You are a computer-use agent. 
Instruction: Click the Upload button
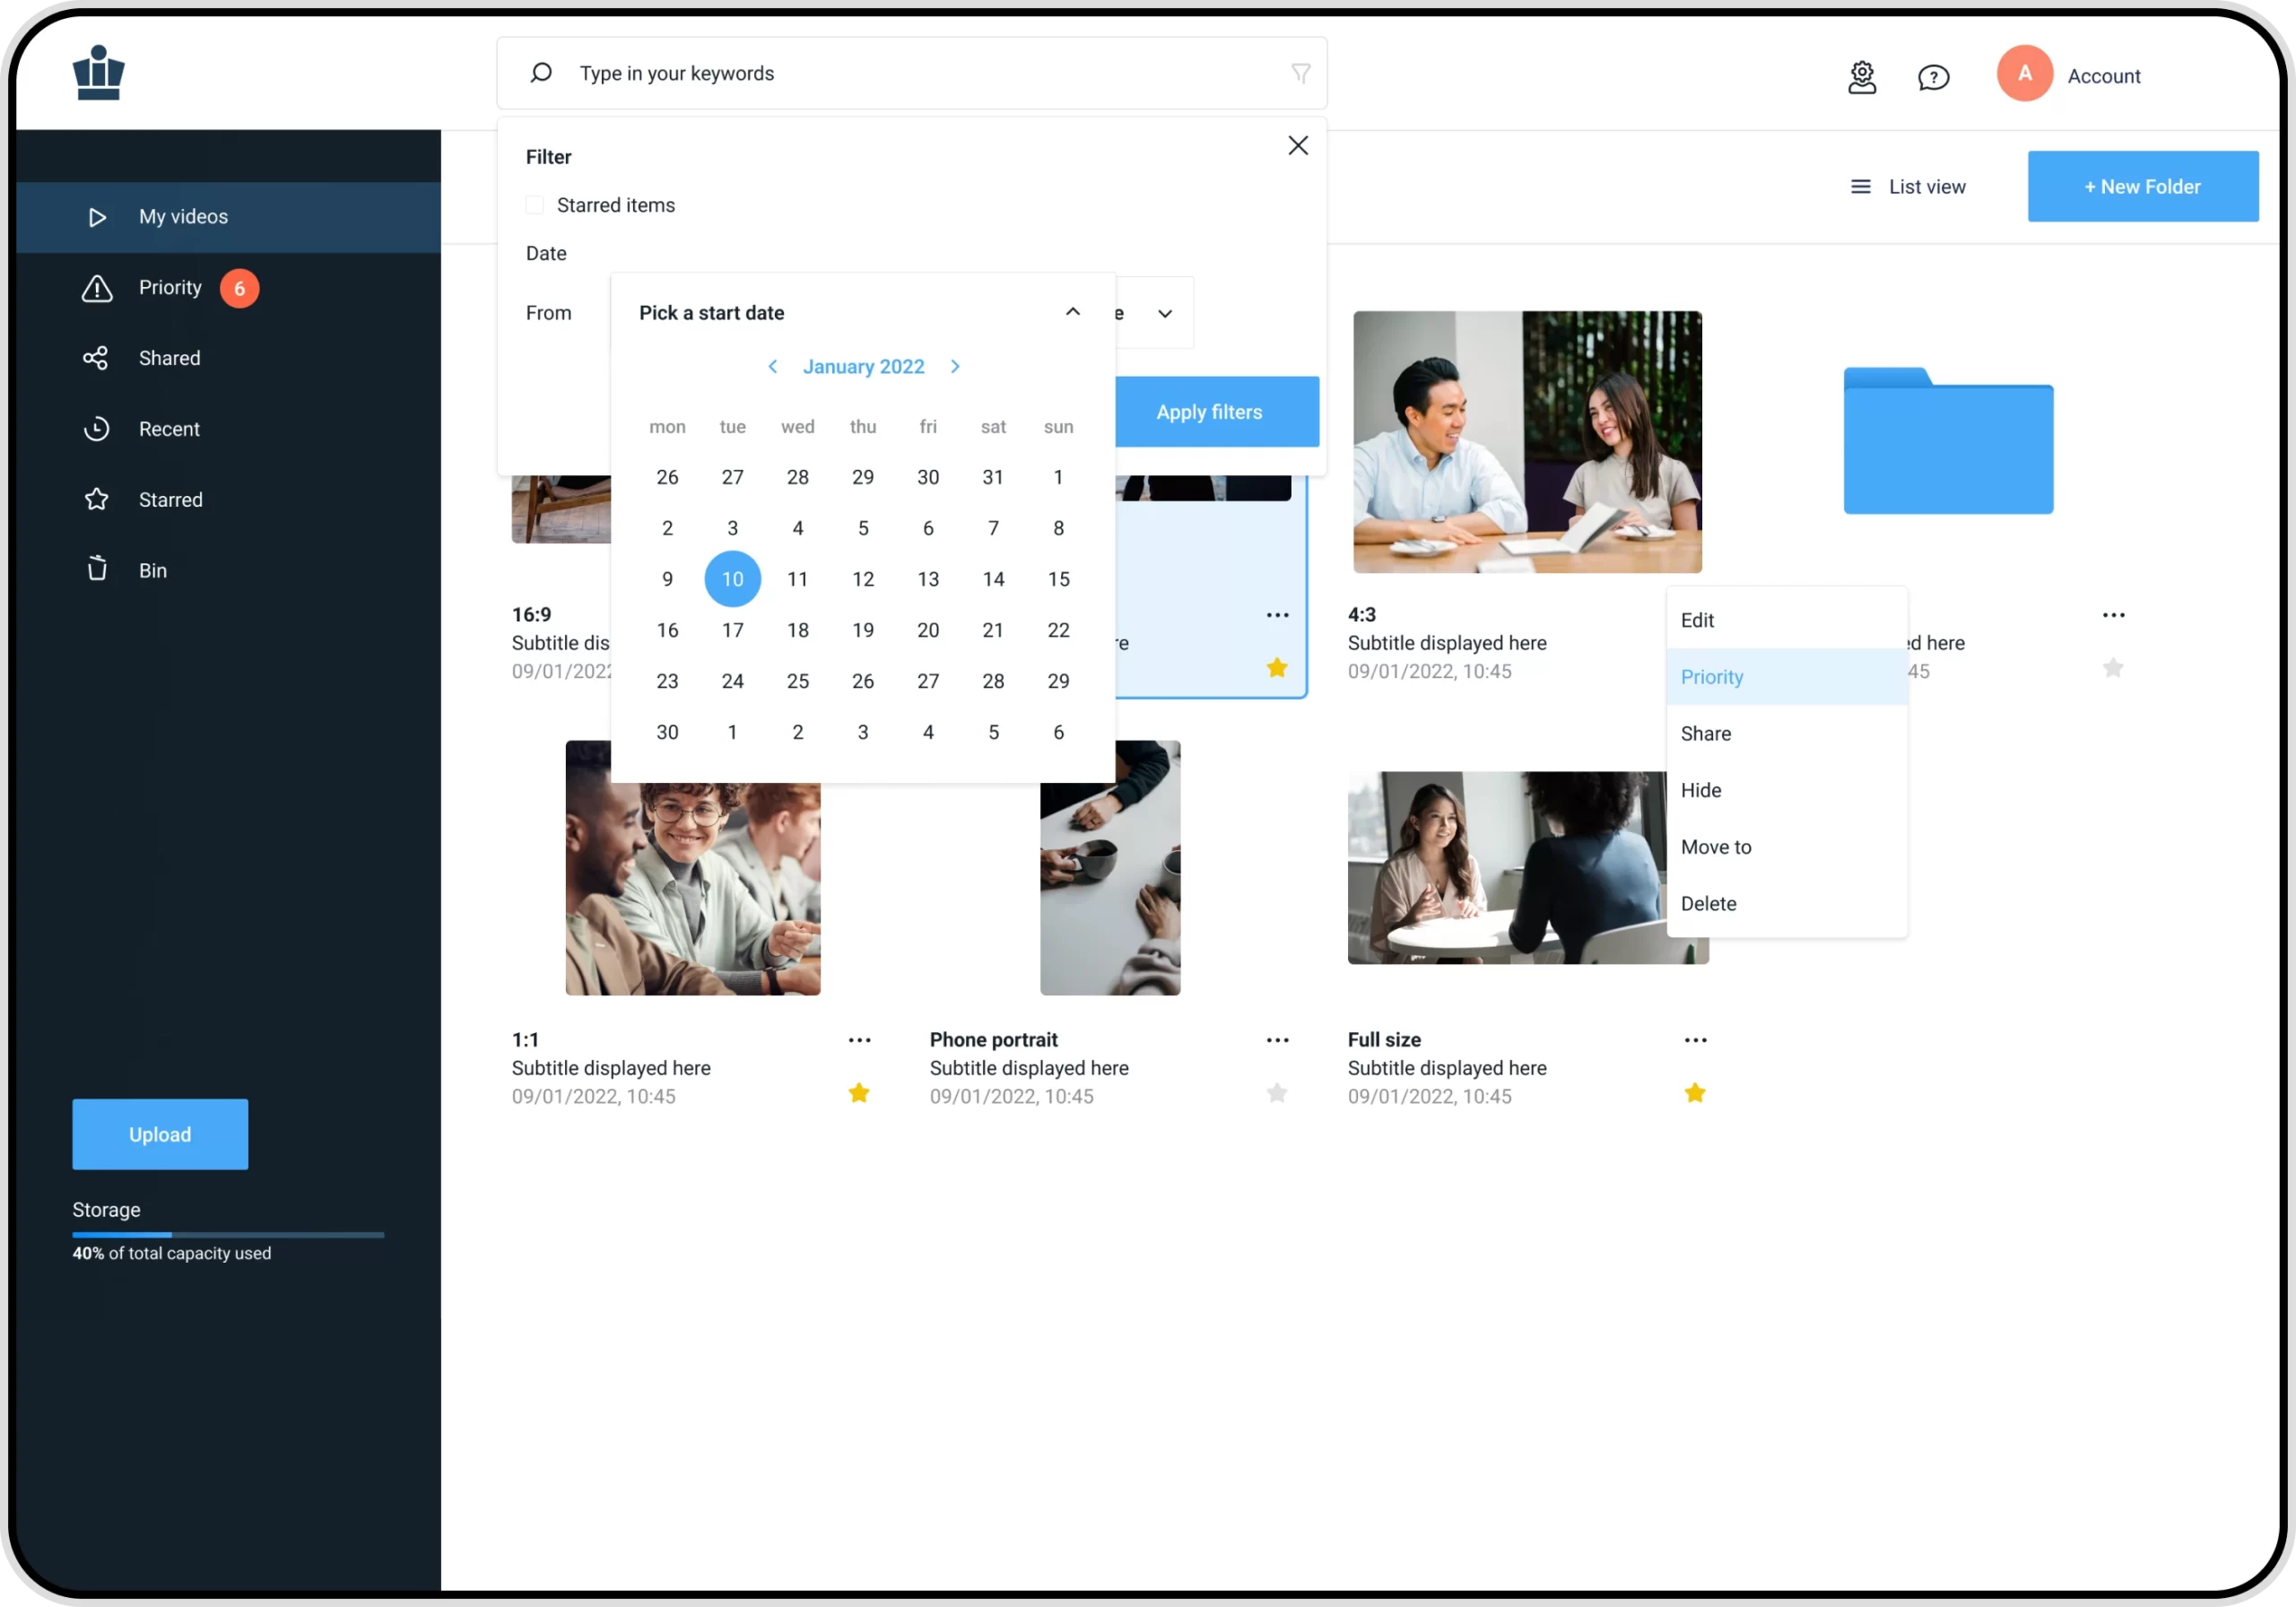coord(160,1134)
